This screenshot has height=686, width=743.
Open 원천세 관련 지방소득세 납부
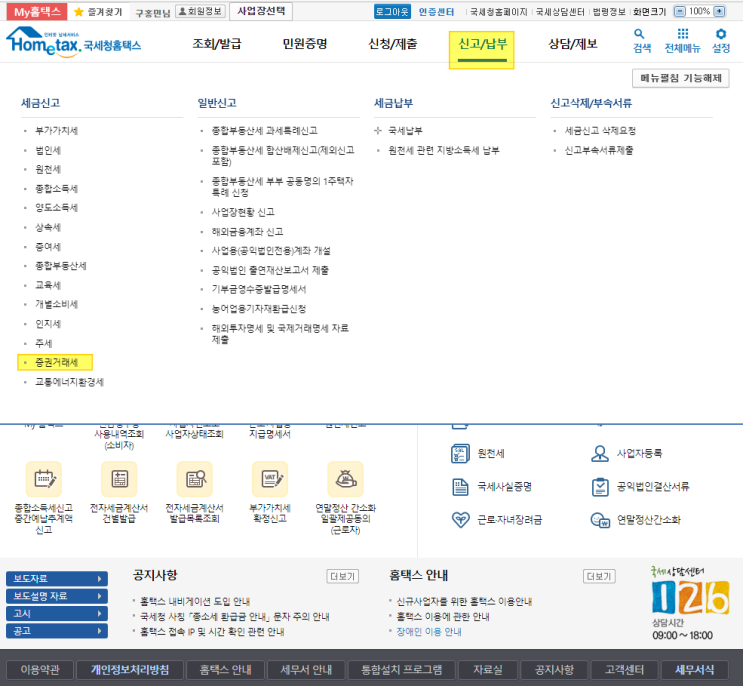pyautogui.click(x=444, y=151)
